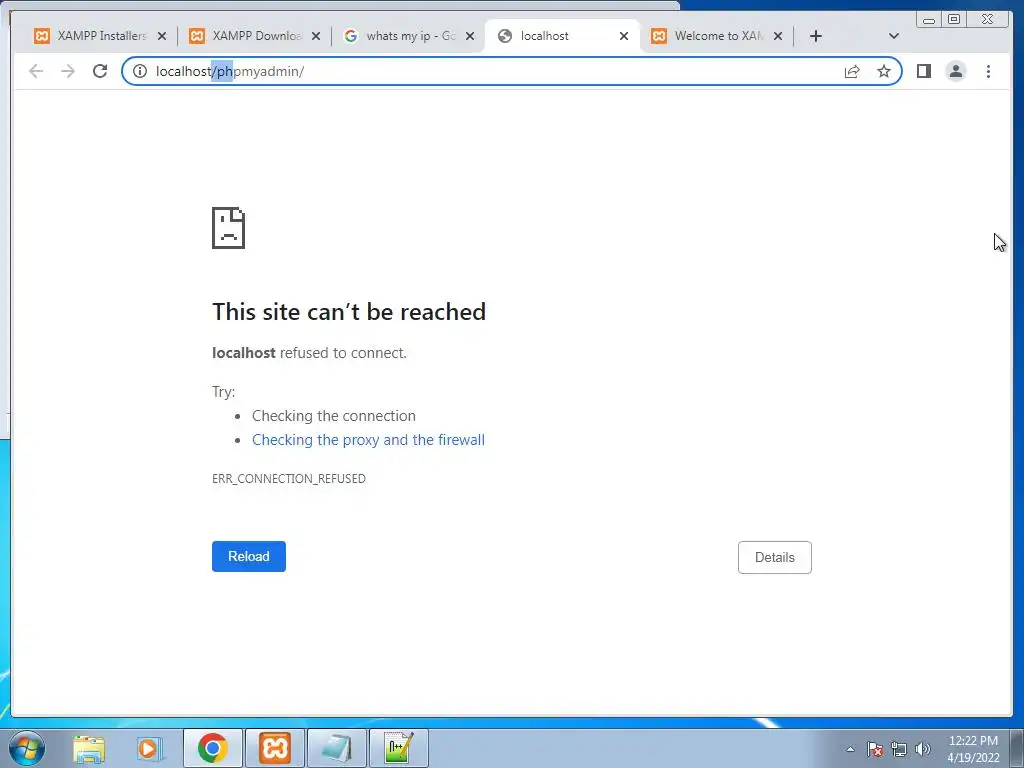The image size is (1024, 768).
Task: Switch to whats my ip Google tab
Action: tap(401, 36)
